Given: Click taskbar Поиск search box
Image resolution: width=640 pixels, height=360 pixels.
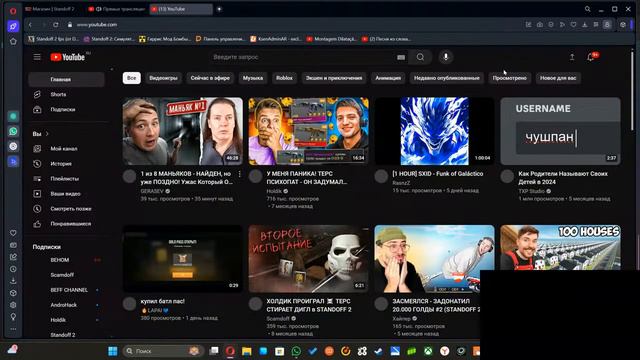Looking at the screenshot, I should 162,351.
